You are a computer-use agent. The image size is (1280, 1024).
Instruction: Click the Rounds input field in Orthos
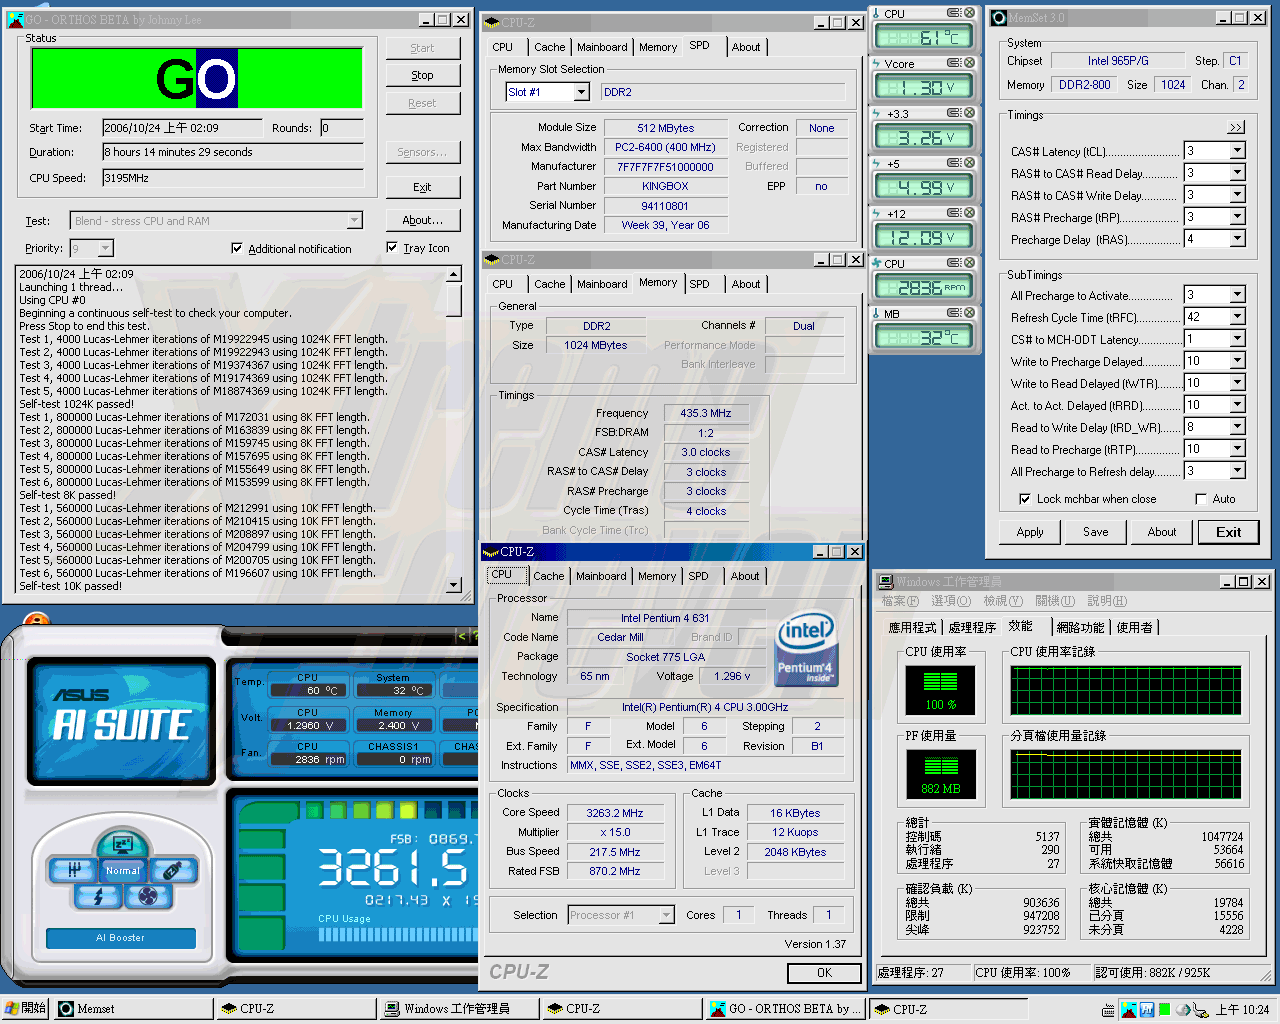point(341,128)
